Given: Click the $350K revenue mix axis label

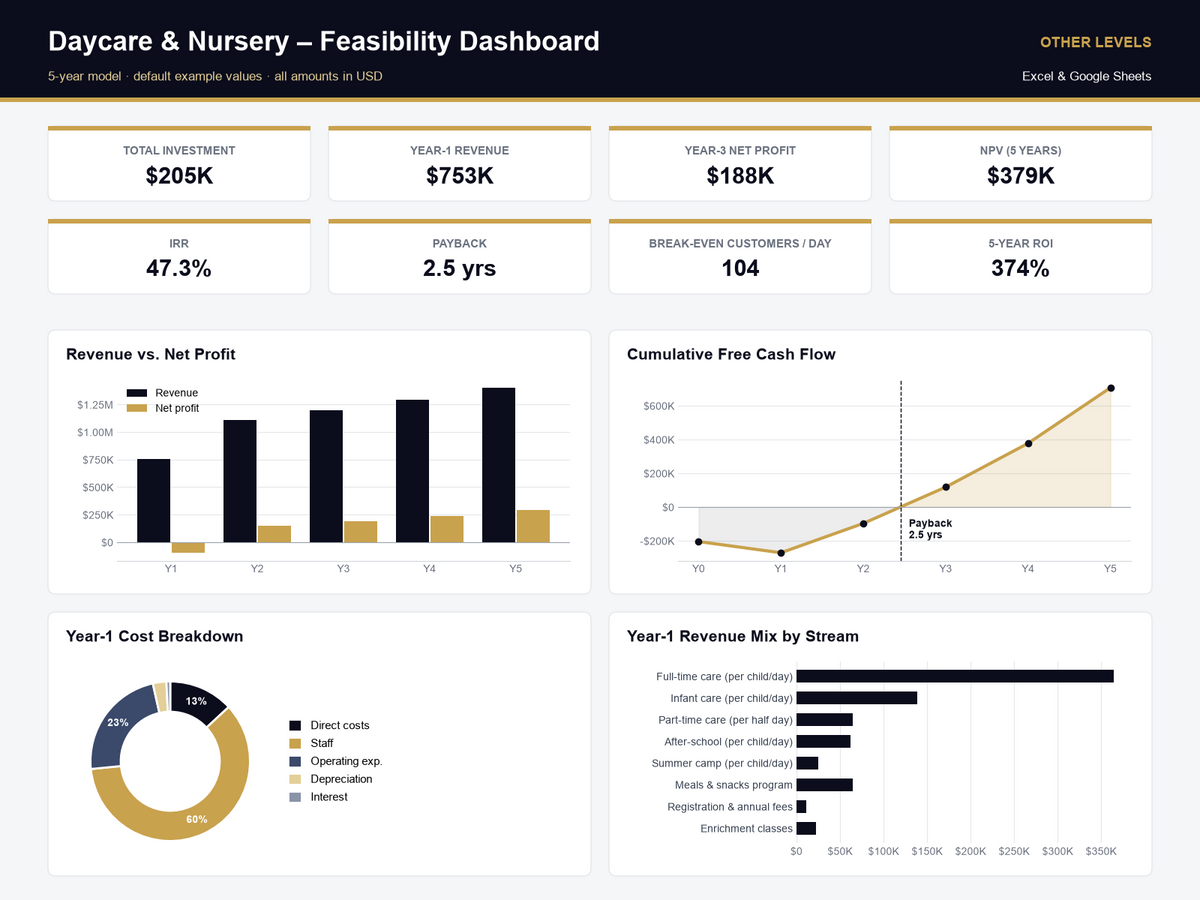Looking at the screenshot, I should (x=1101, y=851).
